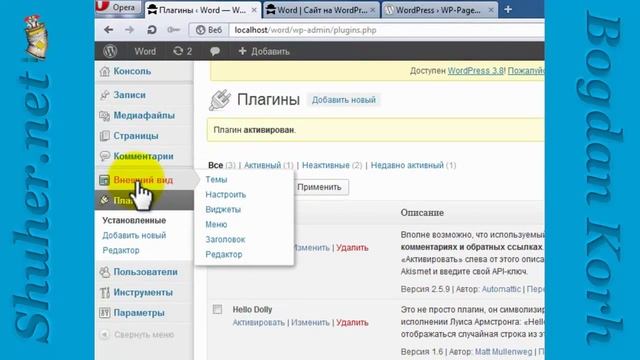This screenshot has height=360, width=640.
Task: Choose Настроить from the flyout menu
Action: click(x=225, y=195)
